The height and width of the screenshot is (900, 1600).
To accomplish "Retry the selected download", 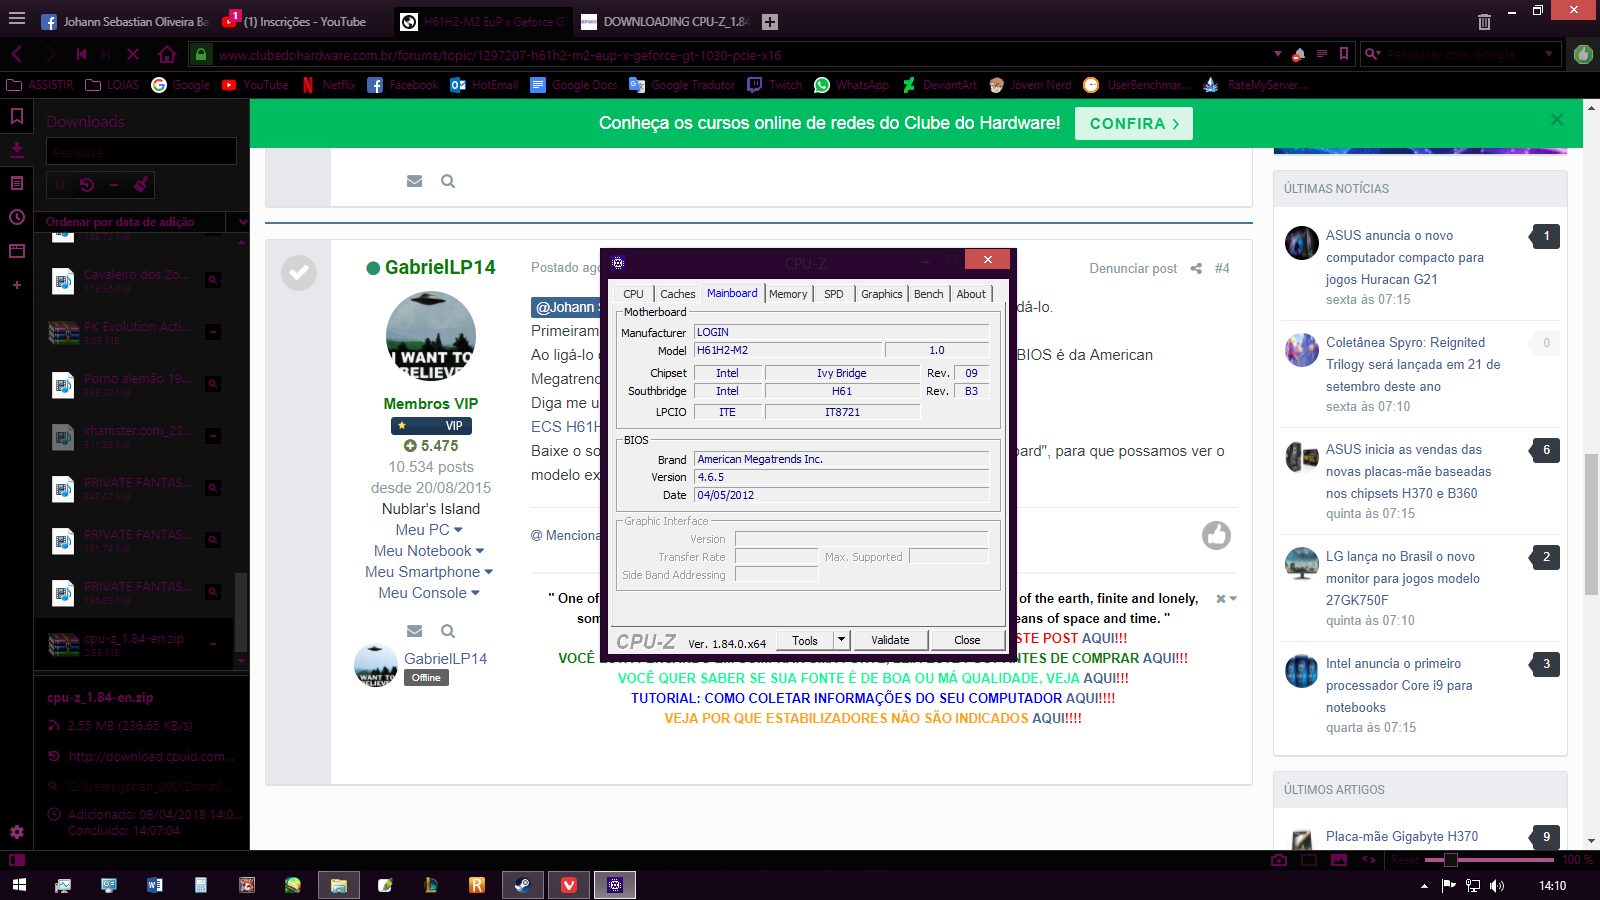I will point(87,185).
